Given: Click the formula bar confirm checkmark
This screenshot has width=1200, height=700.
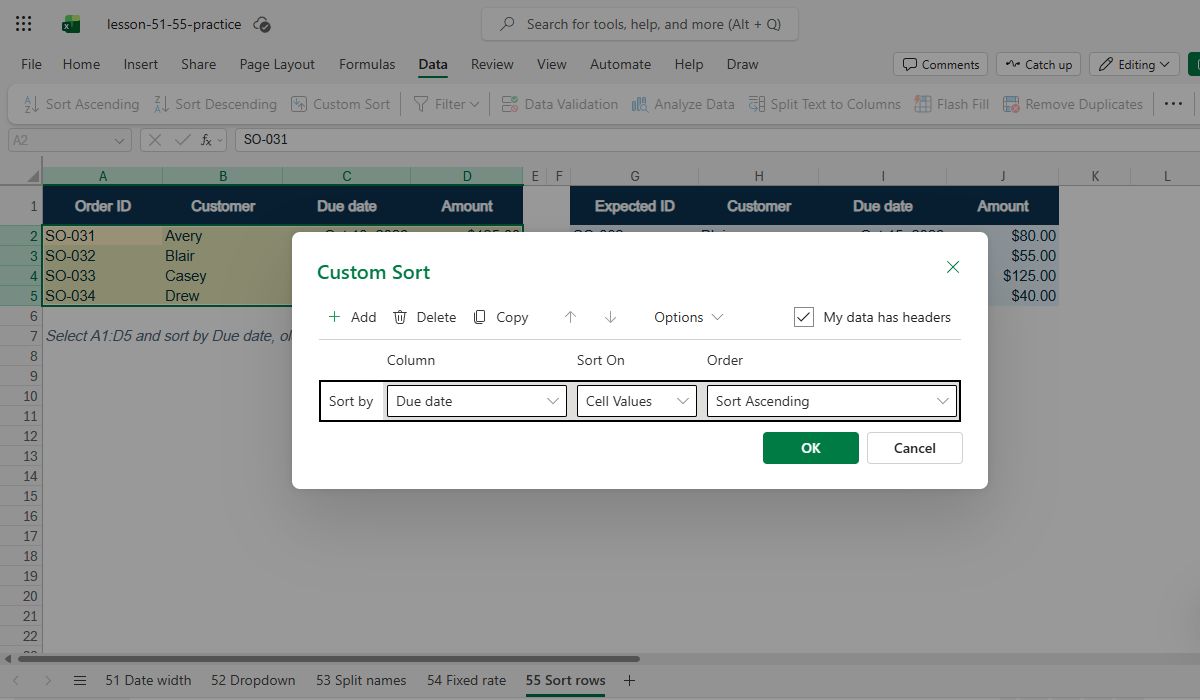Looking at the screenshot, I should point(182,140).
